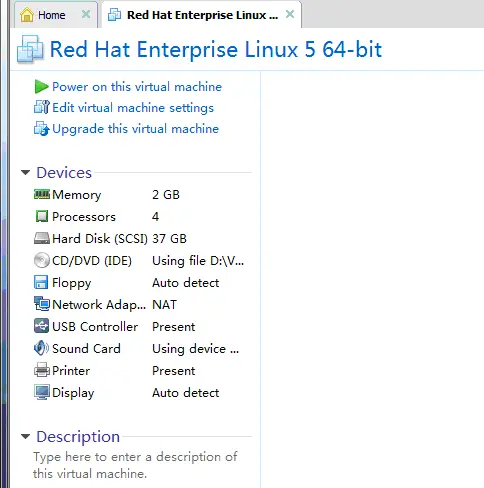Click the Red Hat Enterprise Linux 5 64-bit title
Image resolution: width=484 pixels, height=488 pixels.
coord(216,50)
